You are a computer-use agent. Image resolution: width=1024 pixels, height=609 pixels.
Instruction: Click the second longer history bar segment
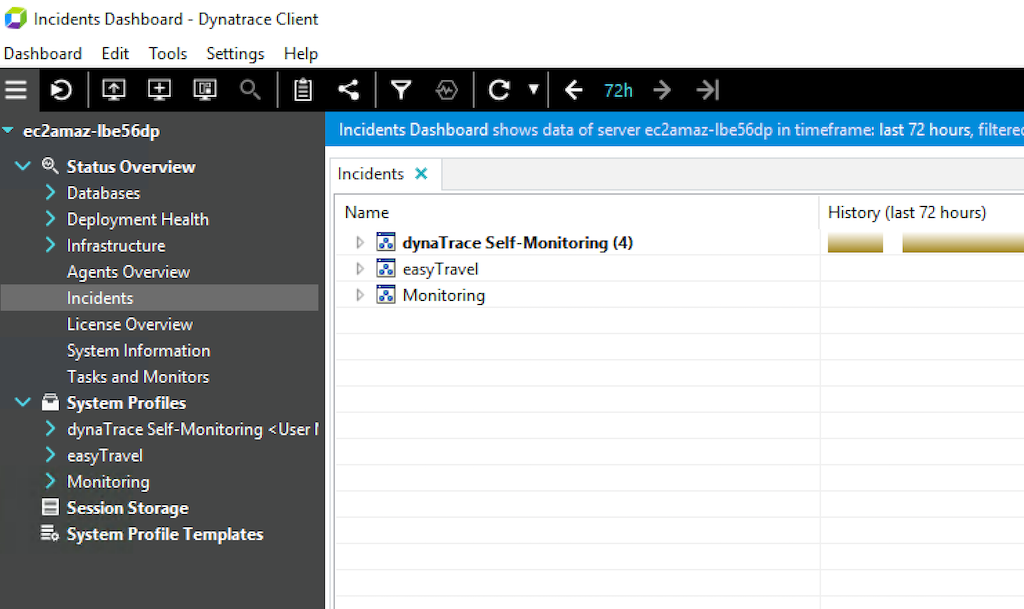(963, 243)
